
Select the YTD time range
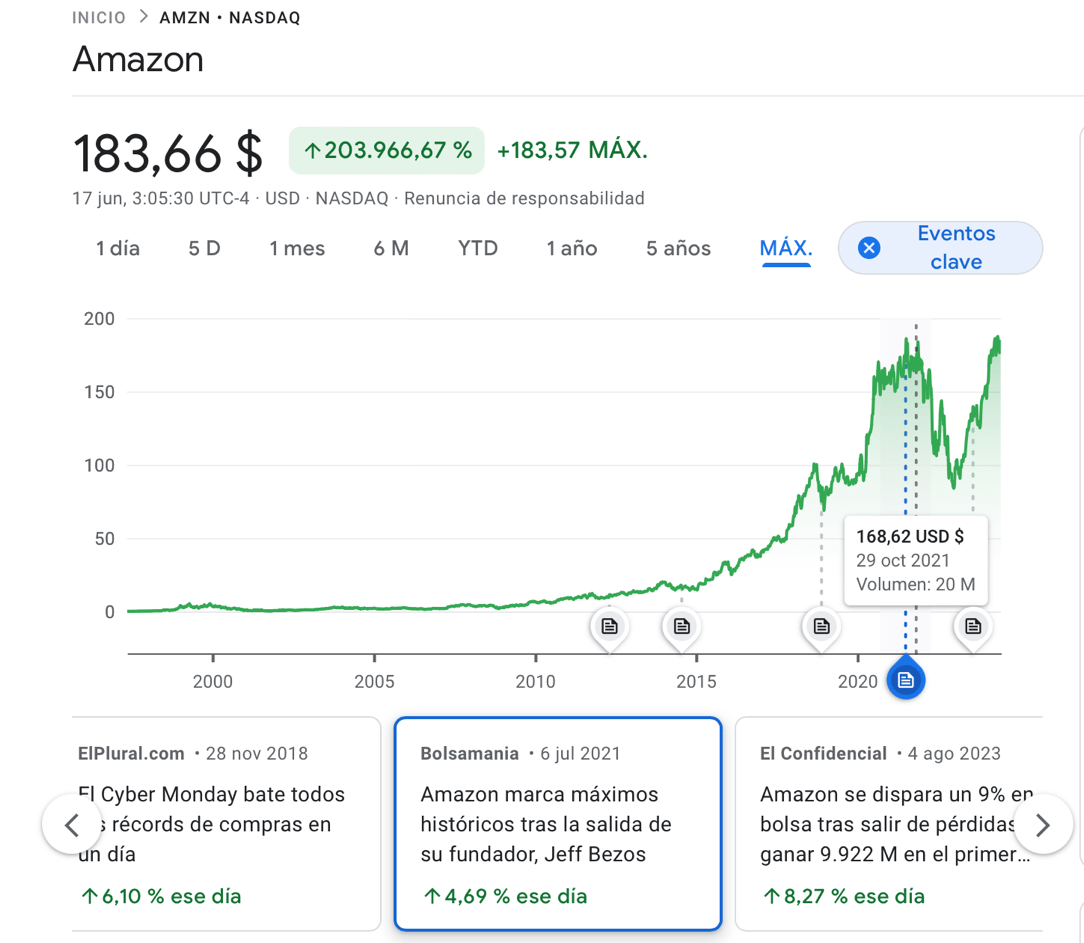pyautogui.click(x=478, y=249)
